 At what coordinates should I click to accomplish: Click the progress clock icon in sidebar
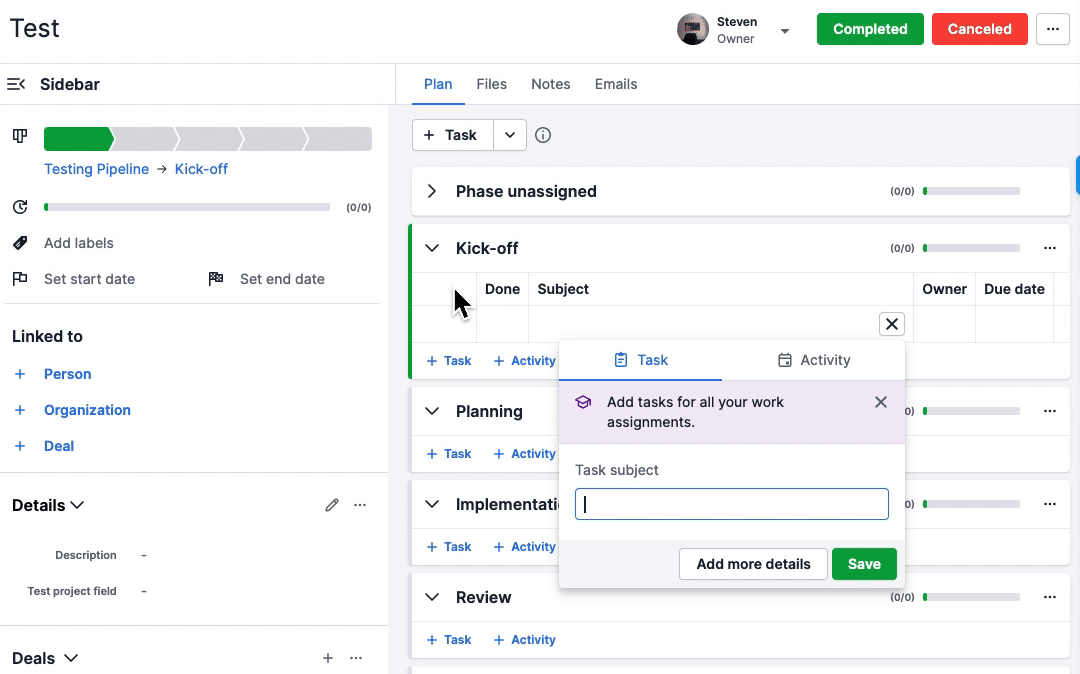click(18, 206)
